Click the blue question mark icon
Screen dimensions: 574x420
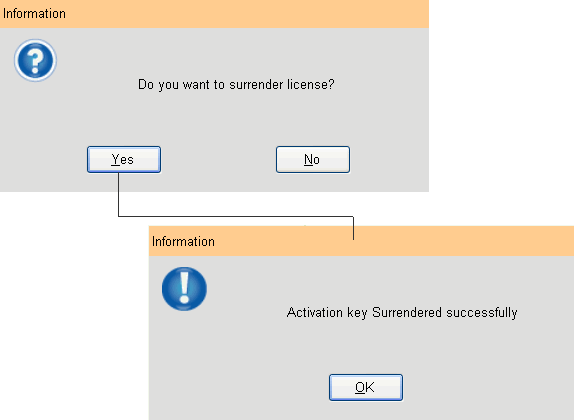pyautogui.click(x=36, y=60)
